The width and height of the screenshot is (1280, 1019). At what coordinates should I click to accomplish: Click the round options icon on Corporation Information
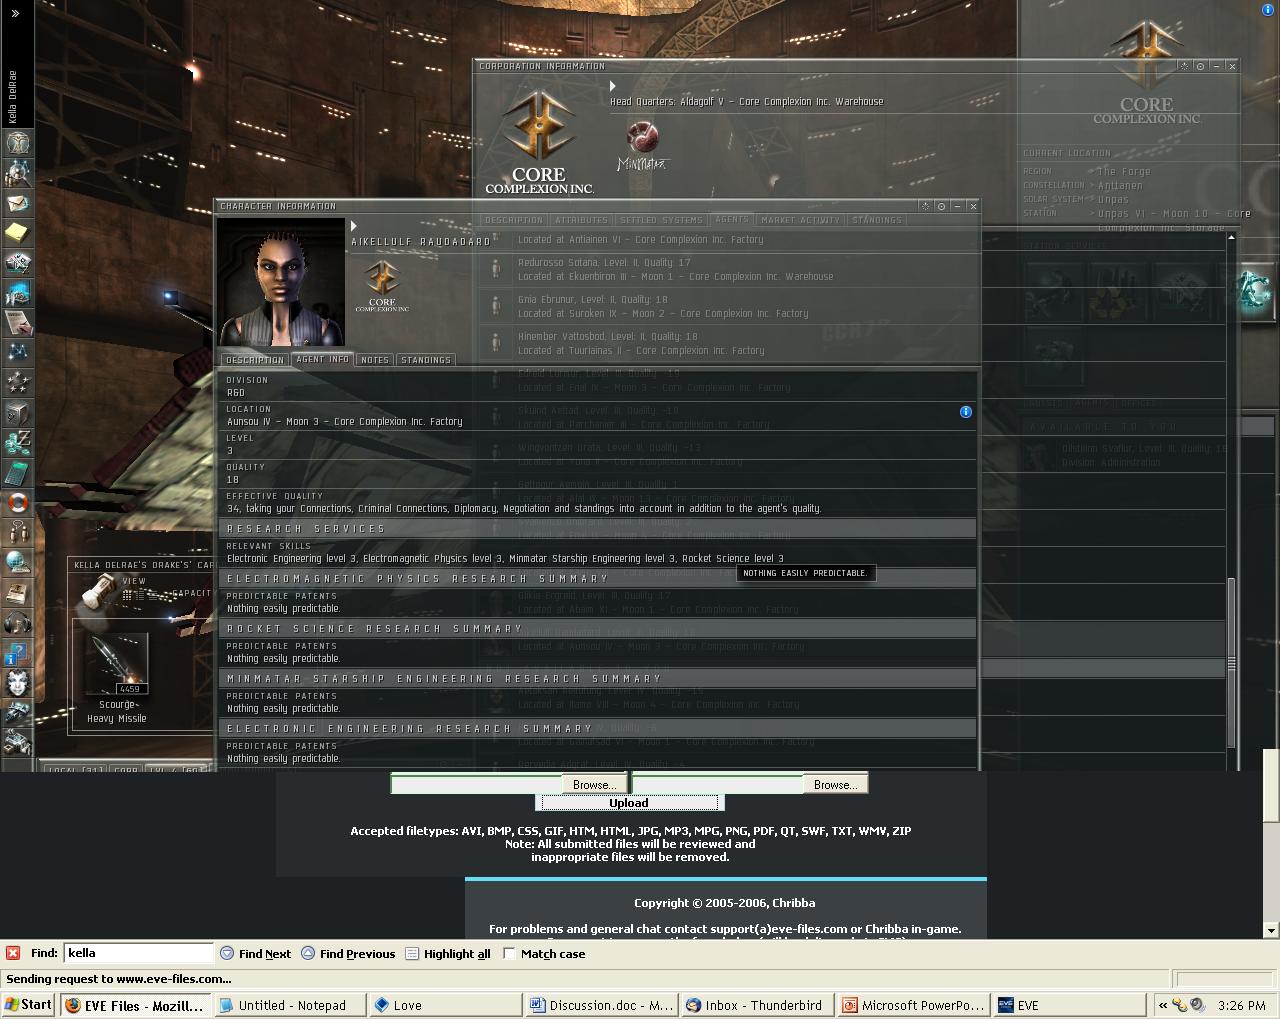point(1200,66)
